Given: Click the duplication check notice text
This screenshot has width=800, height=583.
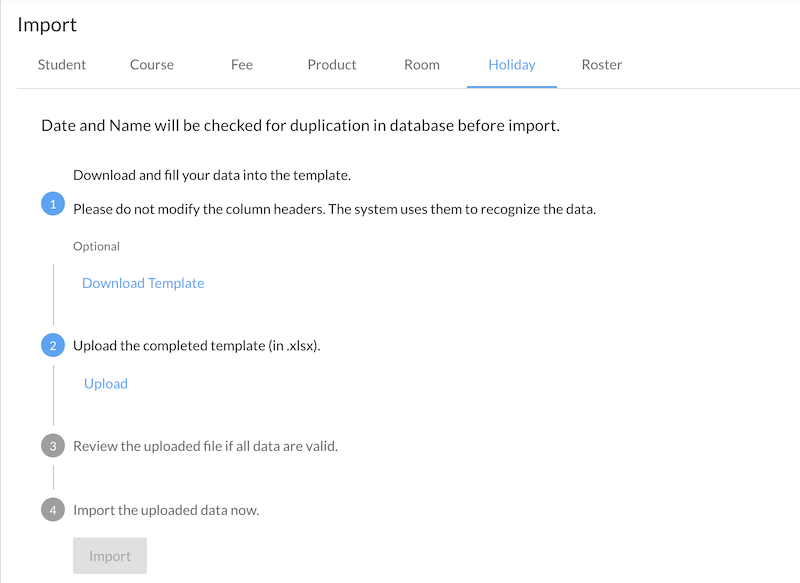Looking at the screenshot, I should [x=300, y=127].
